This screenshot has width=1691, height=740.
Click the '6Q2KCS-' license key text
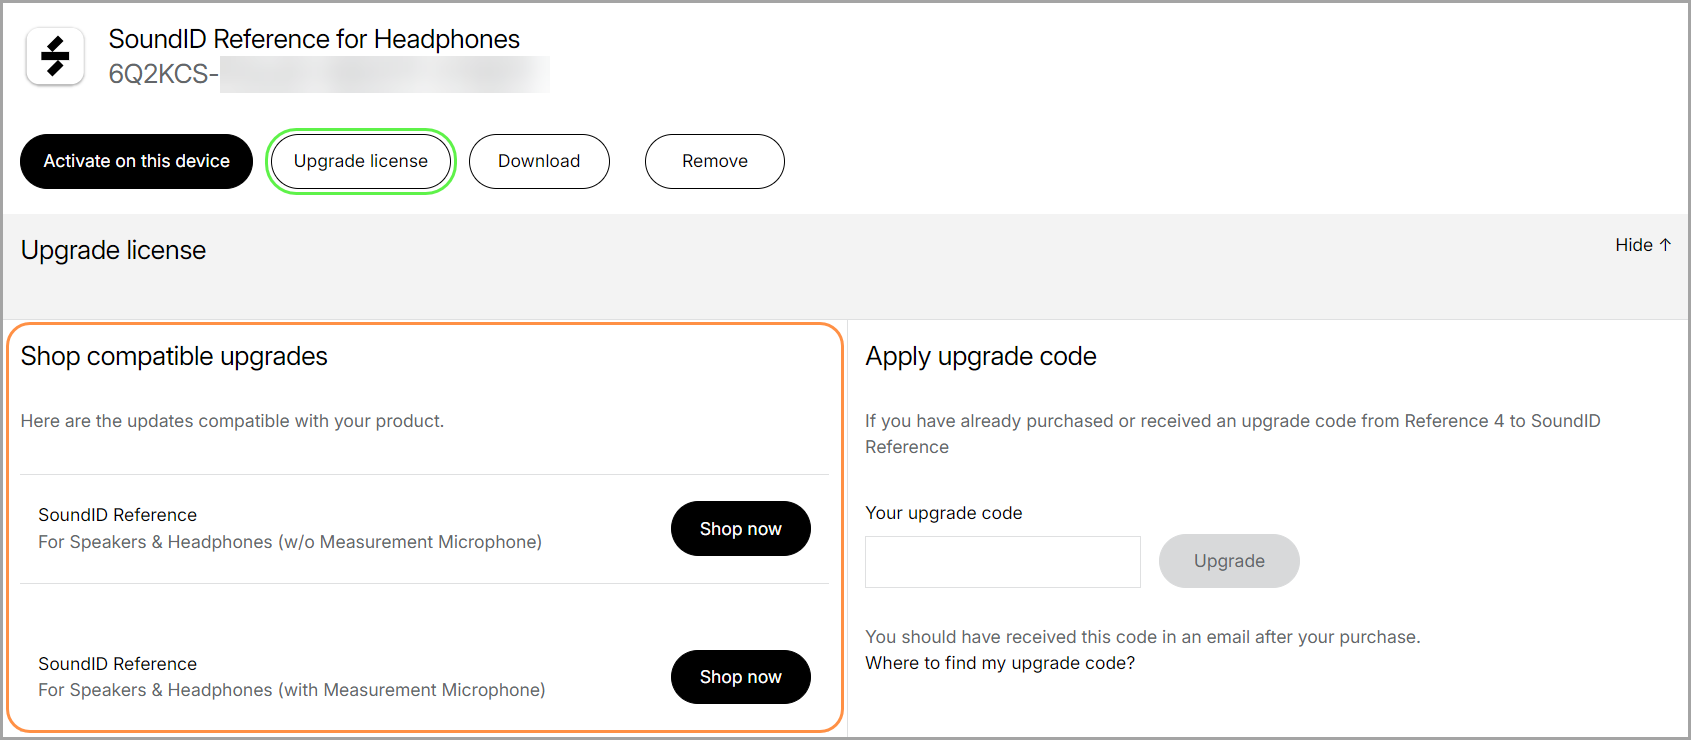tap(163, 74)
